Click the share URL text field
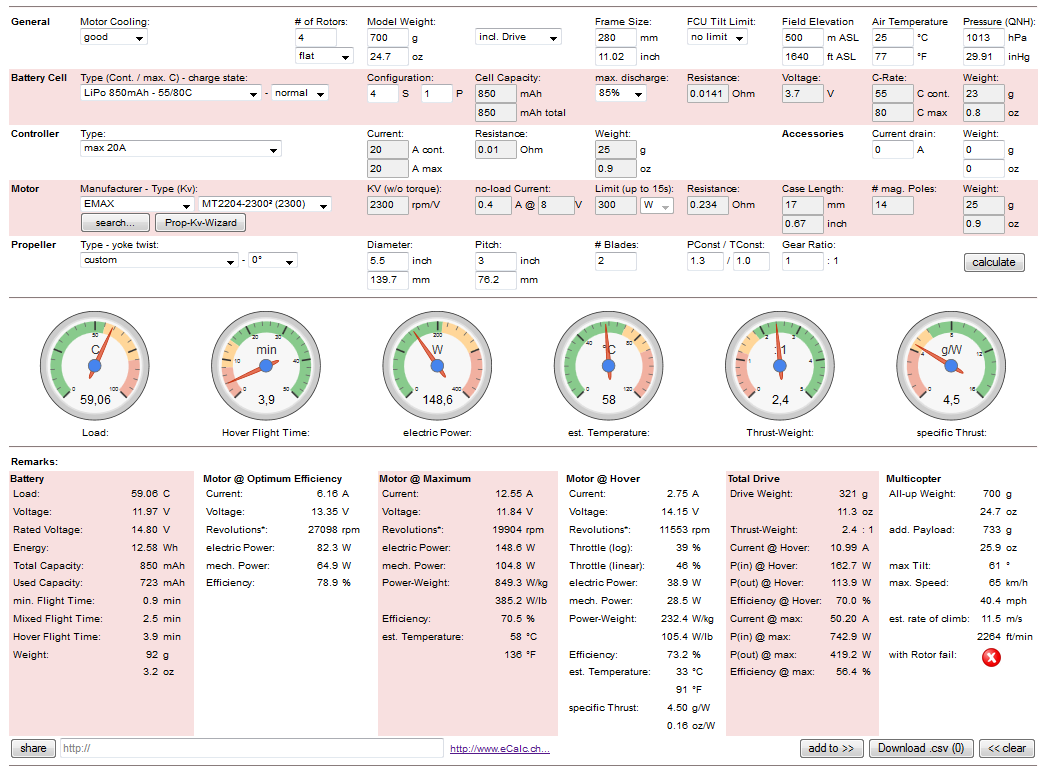This screenshot has width=1041, height=766. [252, 748]
